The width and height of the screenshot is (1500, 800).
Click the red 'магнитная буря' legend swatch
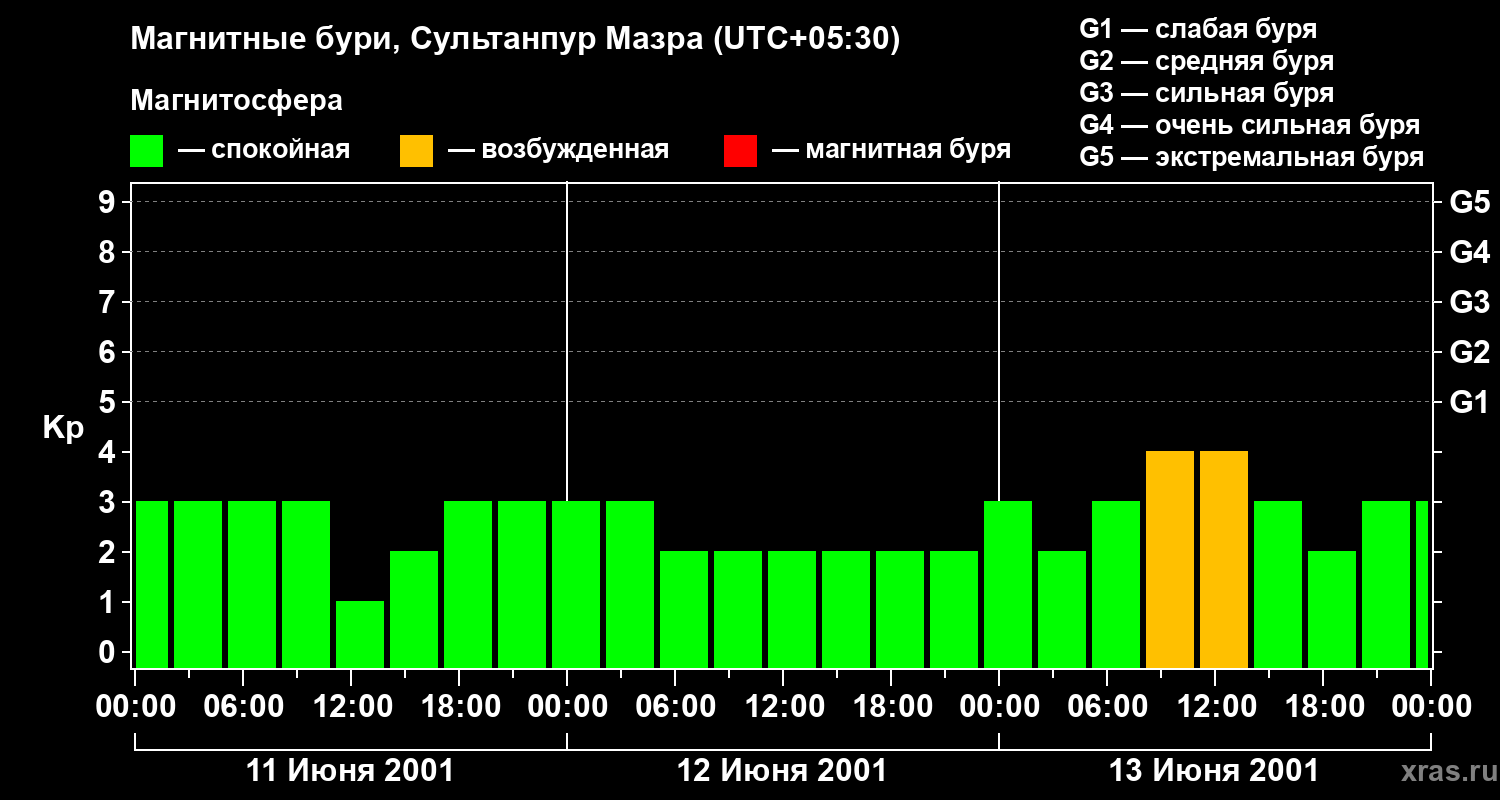click(x=740, y=151)
